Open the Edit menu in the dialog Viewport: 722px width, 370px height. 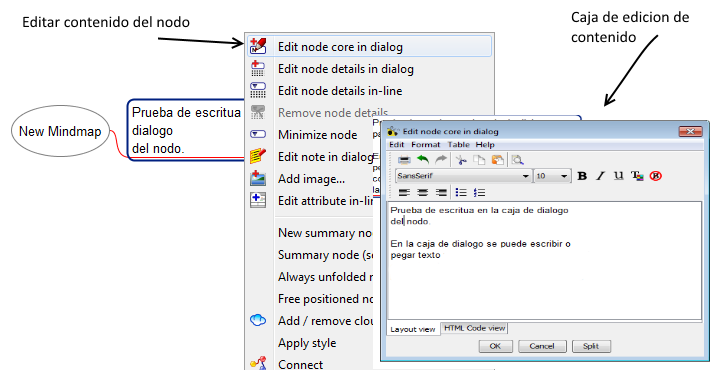point(396,145)
